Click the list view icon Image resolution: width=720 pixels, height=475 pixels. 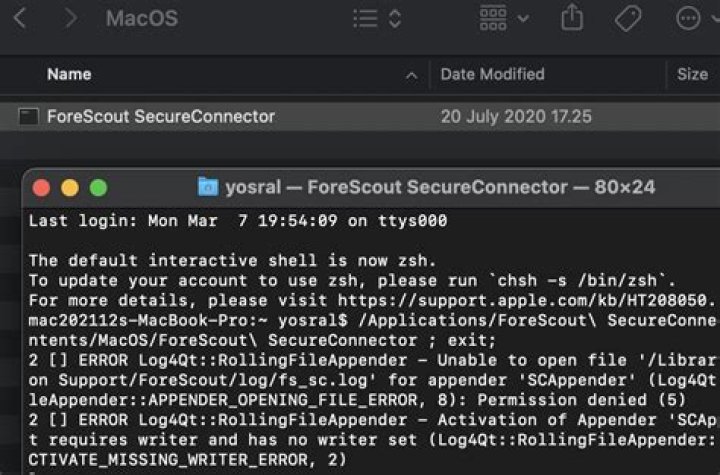click(366, 18)
